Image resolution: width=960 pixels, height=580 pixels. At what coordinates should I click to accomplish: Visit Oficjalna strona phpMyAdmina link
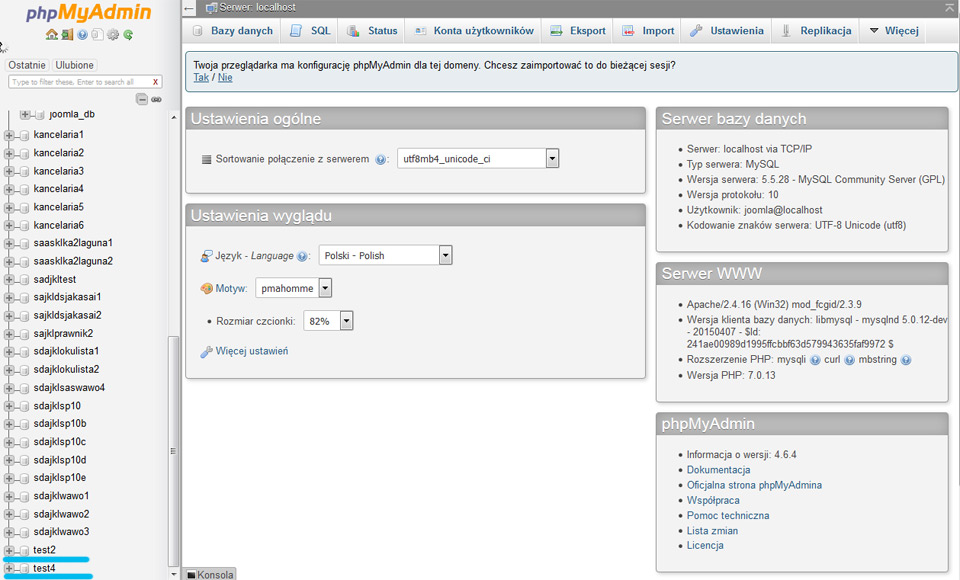[x=754, y=485]
